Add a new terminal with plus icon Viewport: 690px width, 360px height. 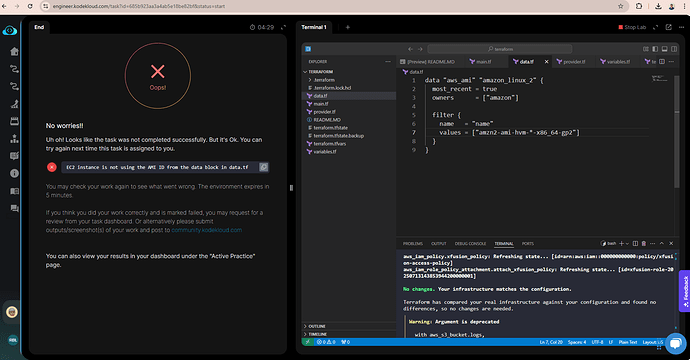point(621,243)
